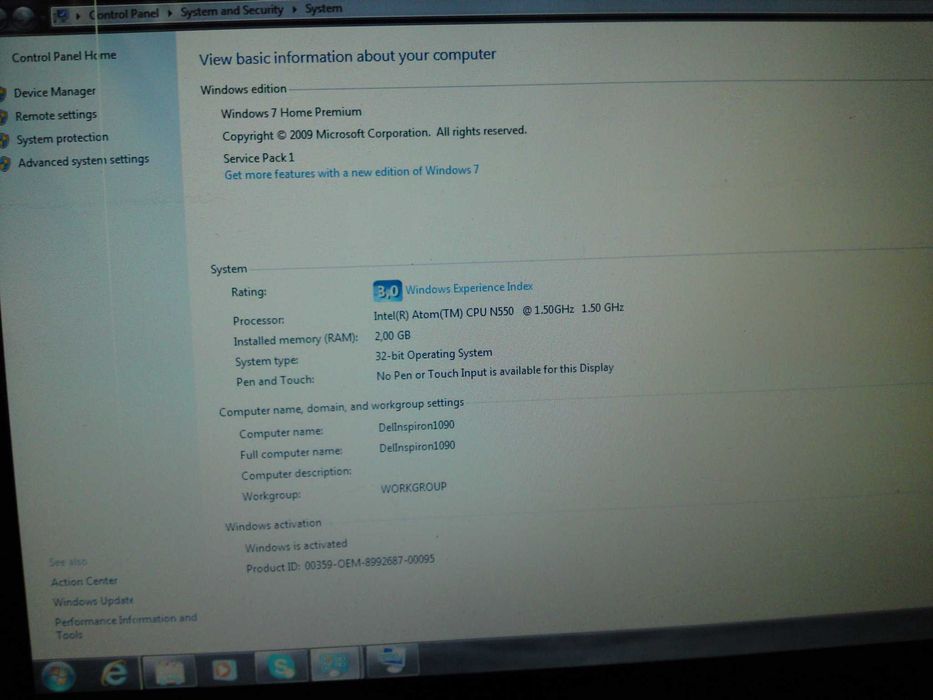Click System and Security breadcrumb

[x=231, y=11]
